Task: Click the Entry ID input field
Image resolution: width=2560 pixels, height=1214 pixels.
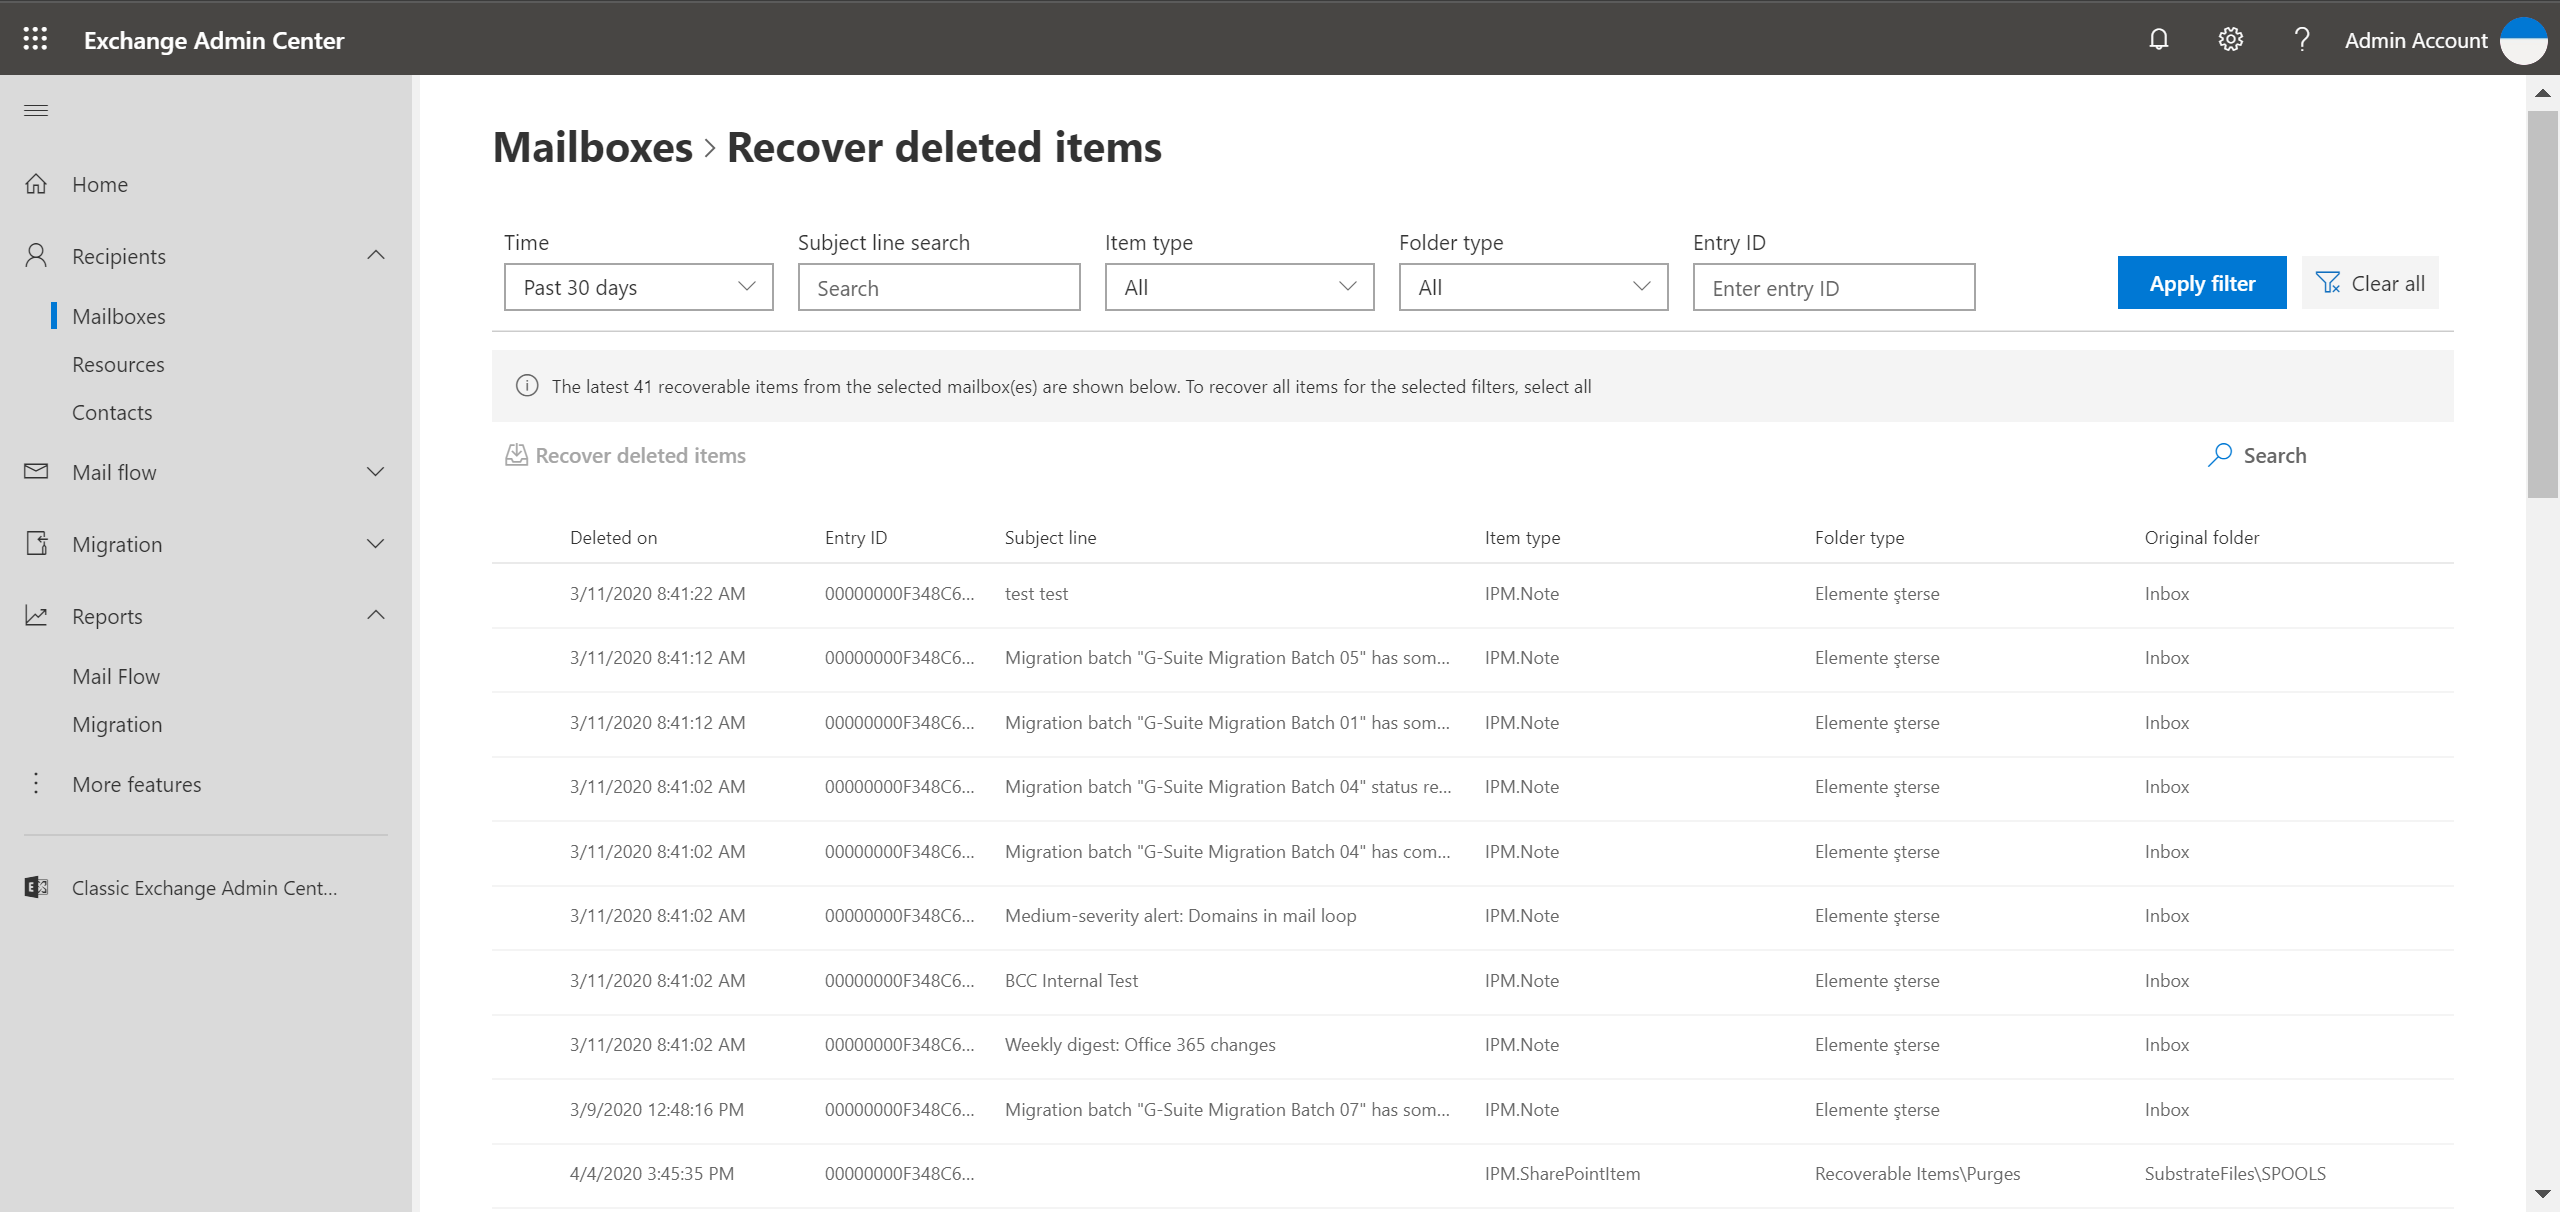Action: 1833,286
